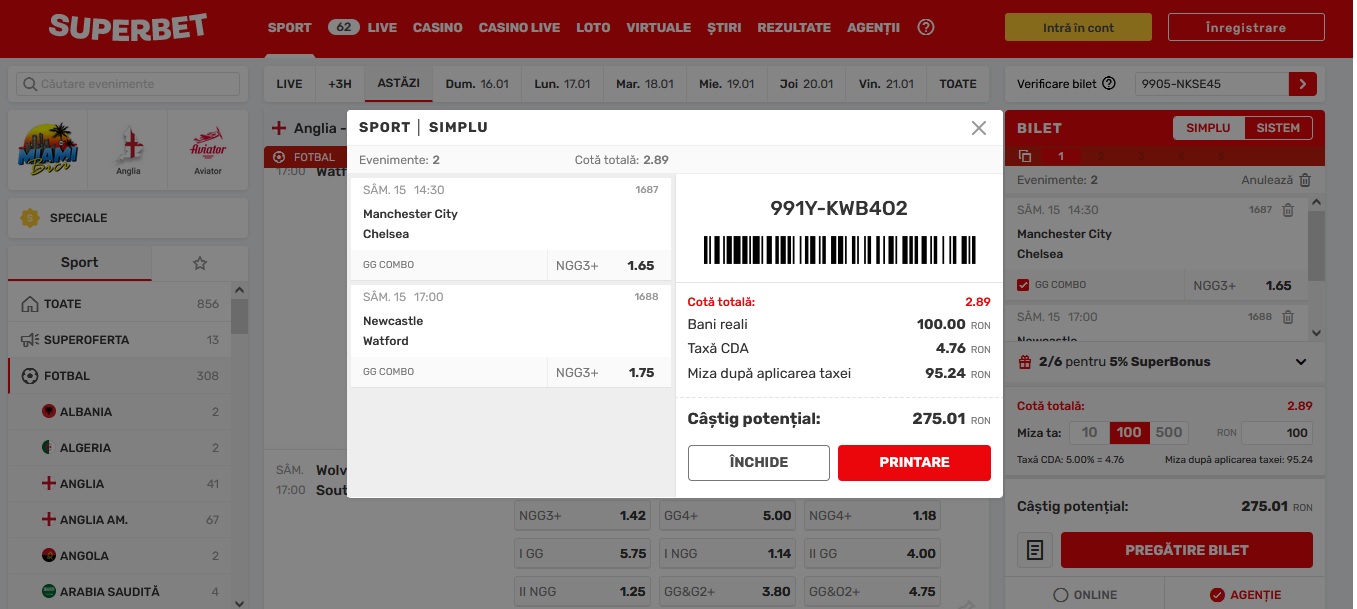Go to Casino Live section

click(x=519, y=28)
